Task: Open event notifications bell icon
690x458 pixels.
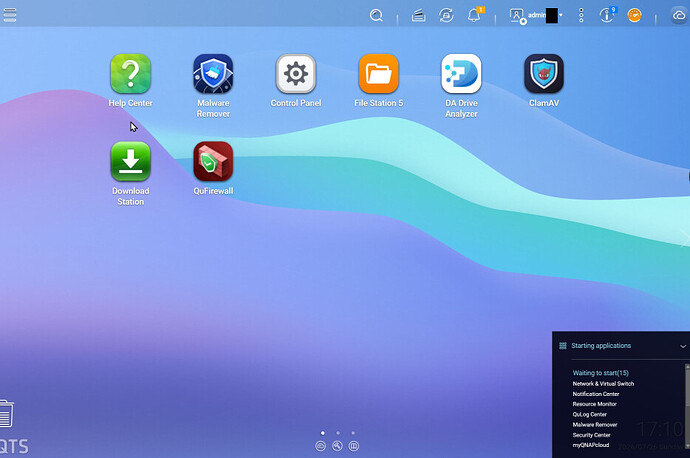Action: coord(474,15)
